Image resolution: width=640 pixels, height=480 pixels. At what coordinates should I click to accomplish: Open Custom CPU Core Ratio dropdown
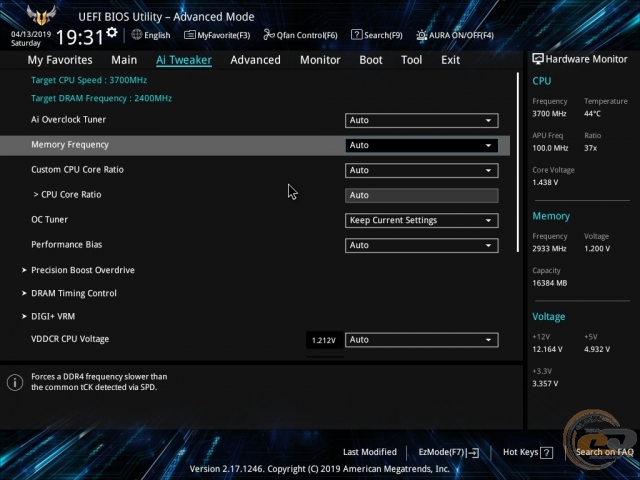[422, 170]
